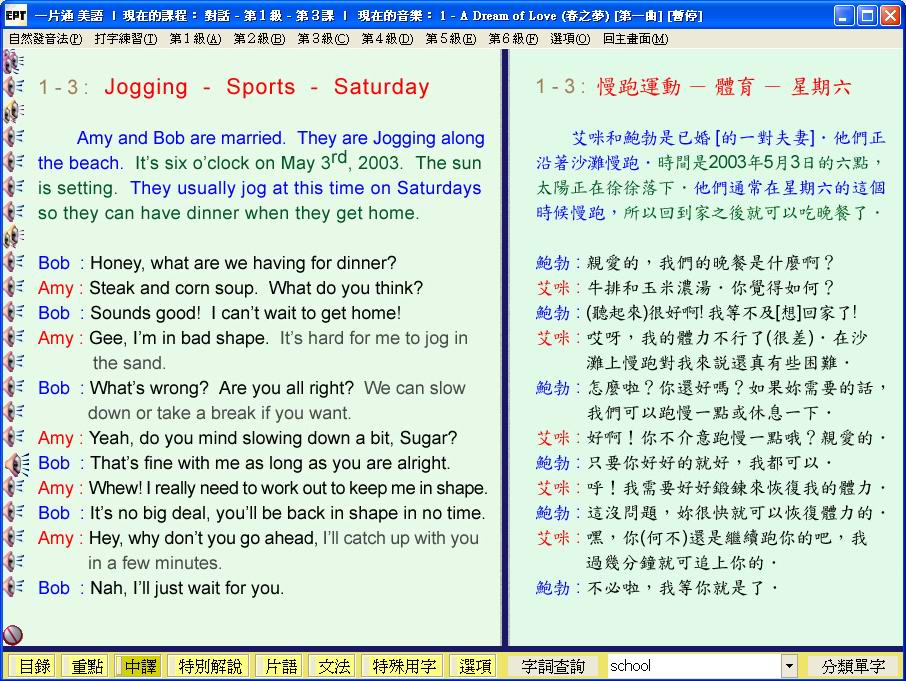Play audio for 'Yeah, do you mind slowing down'
Screen dimensions: 906x681
tap(13, 438)
